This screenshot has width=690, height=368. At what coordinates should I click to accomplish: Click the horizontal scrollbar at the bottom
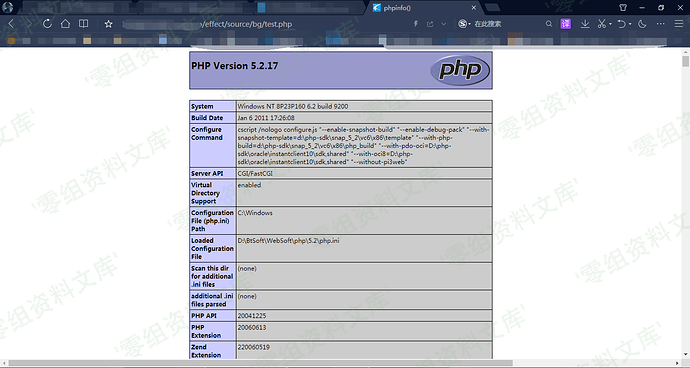coord(261,363)
